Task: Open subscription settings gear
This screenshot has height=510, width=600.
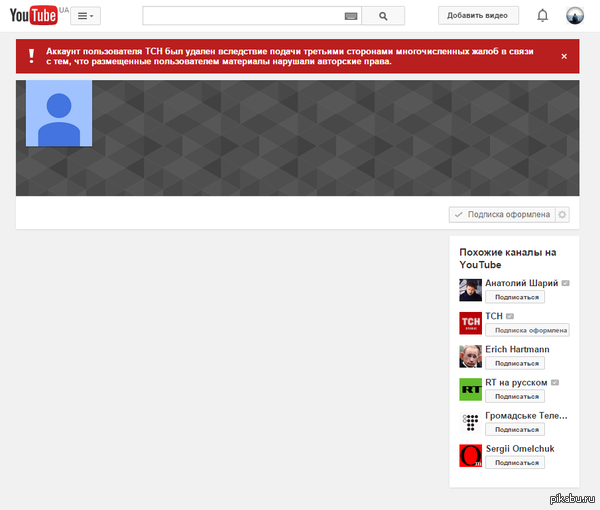Action: pyautogui.click(x=562, y=215)
